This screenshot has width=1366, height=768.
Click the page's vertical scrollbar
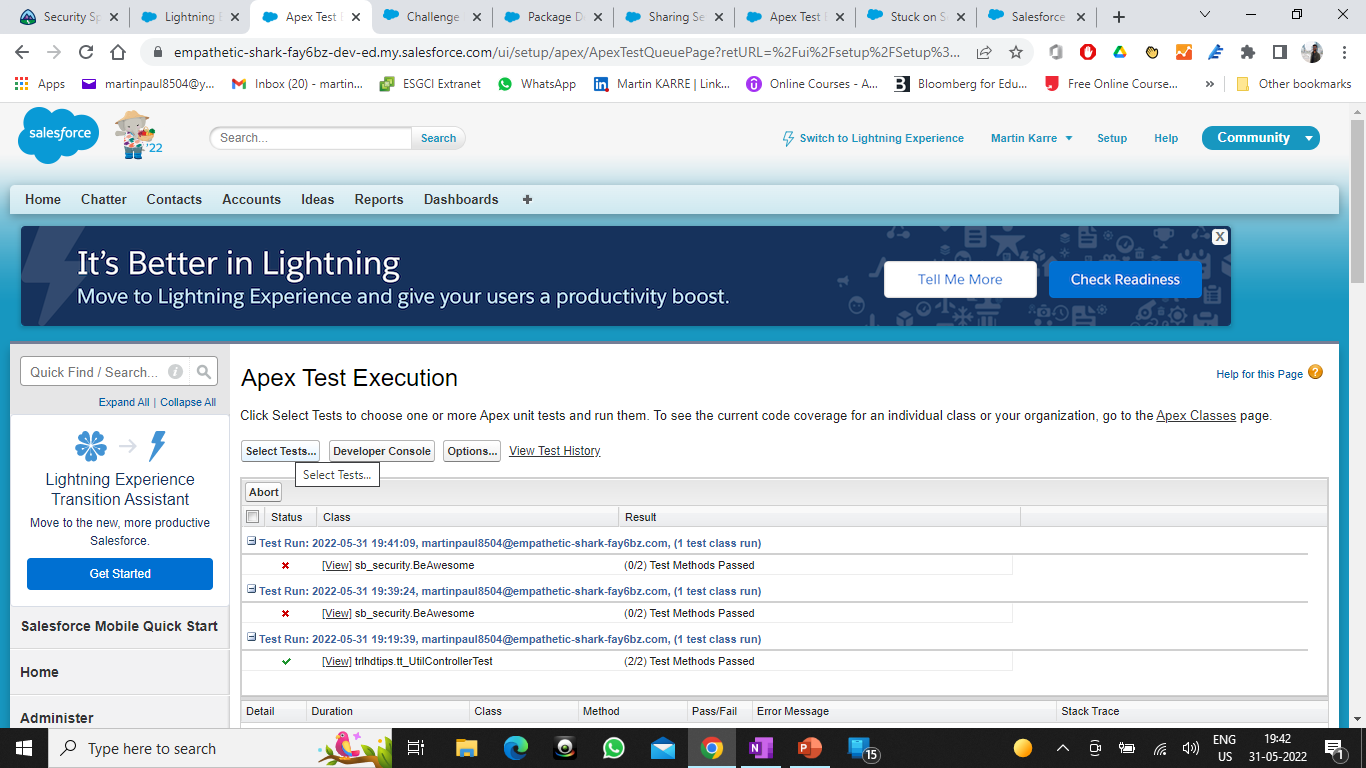click(x=1357, y=200)
